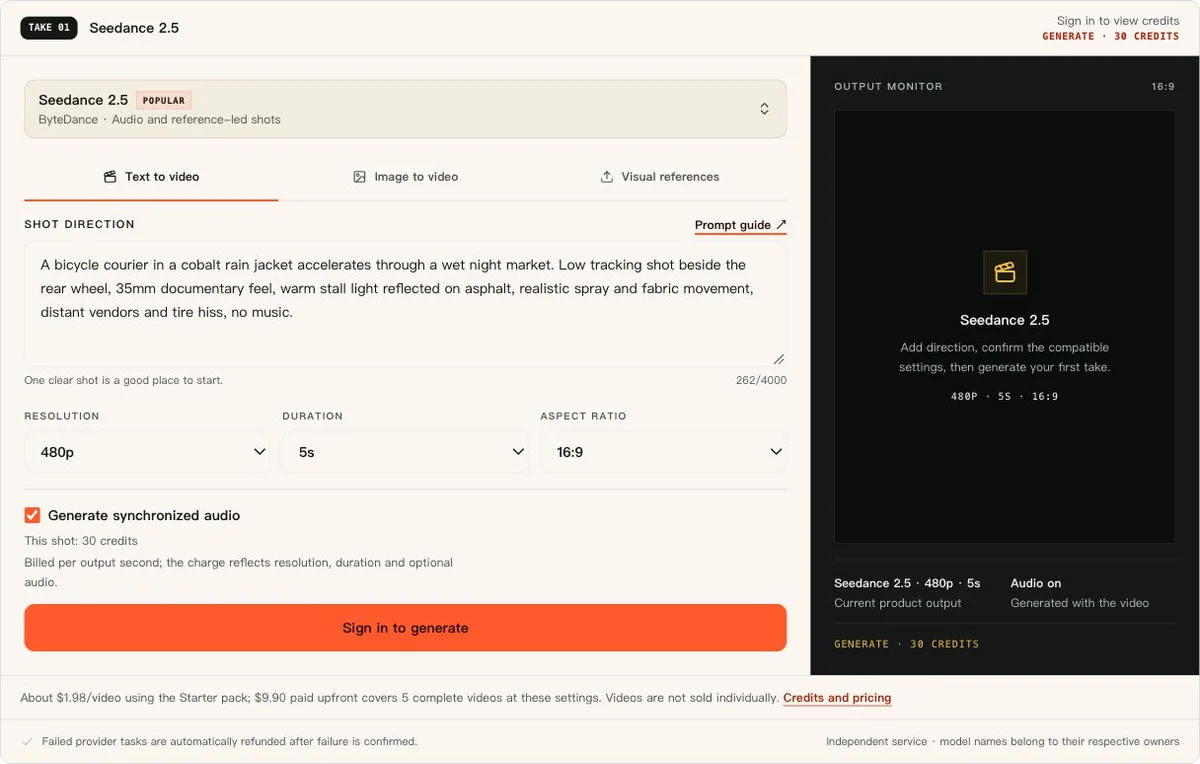1200x764 pixels.
Task: Click 'Independent service' footer disclaimer
Action: (1003, 742)
